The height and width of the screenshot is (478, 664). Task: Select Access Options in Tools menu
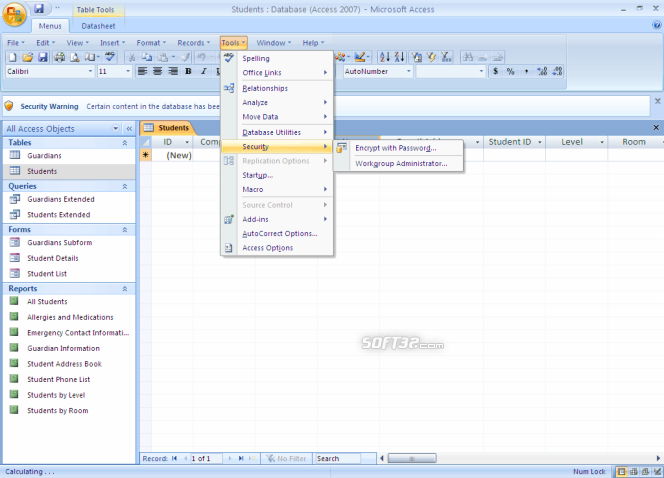277,248
